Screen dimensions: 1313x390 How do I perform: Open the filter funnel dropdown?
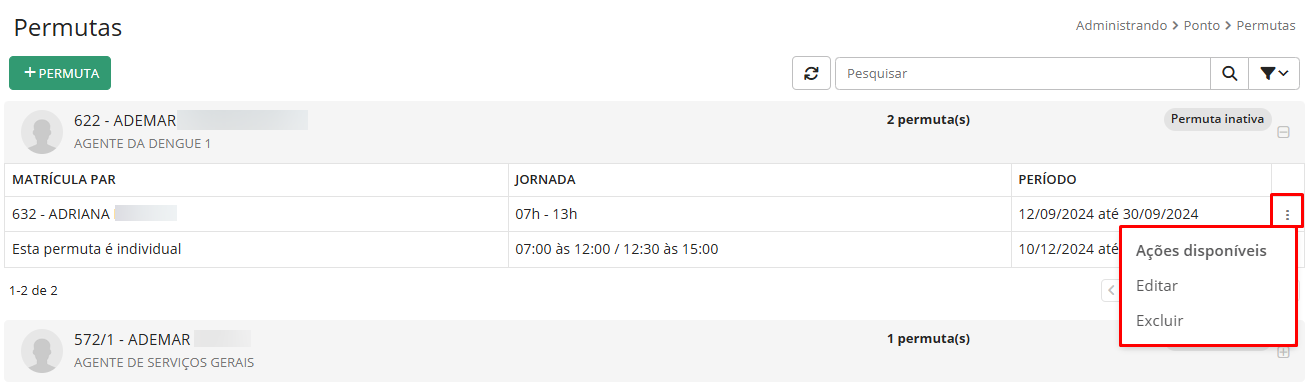[1273, 73]
